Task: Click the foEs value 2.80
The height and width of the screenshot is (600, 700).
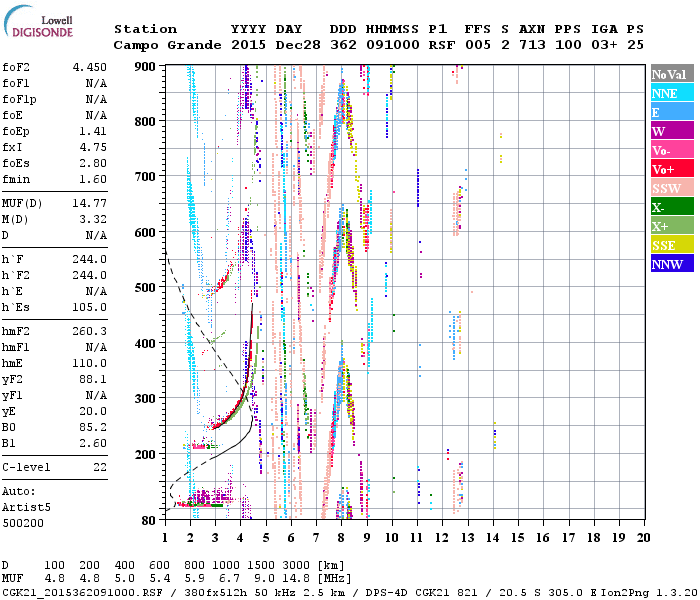Action: pyautogui.click(x=93, y=163)
